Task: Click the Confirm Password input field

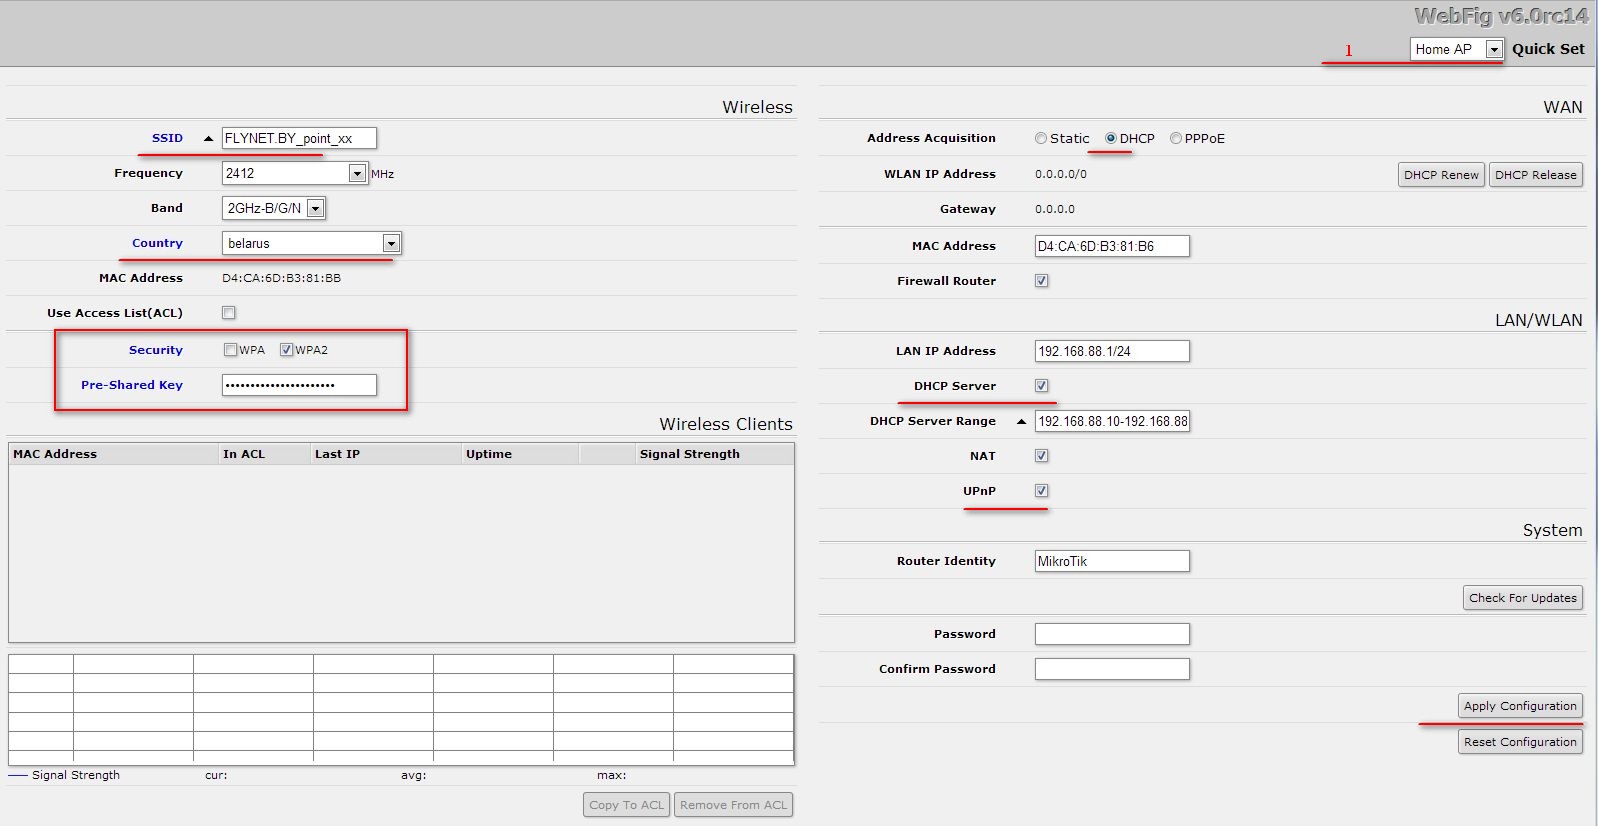Action: pyautogui.click(x=1112, y=669)
